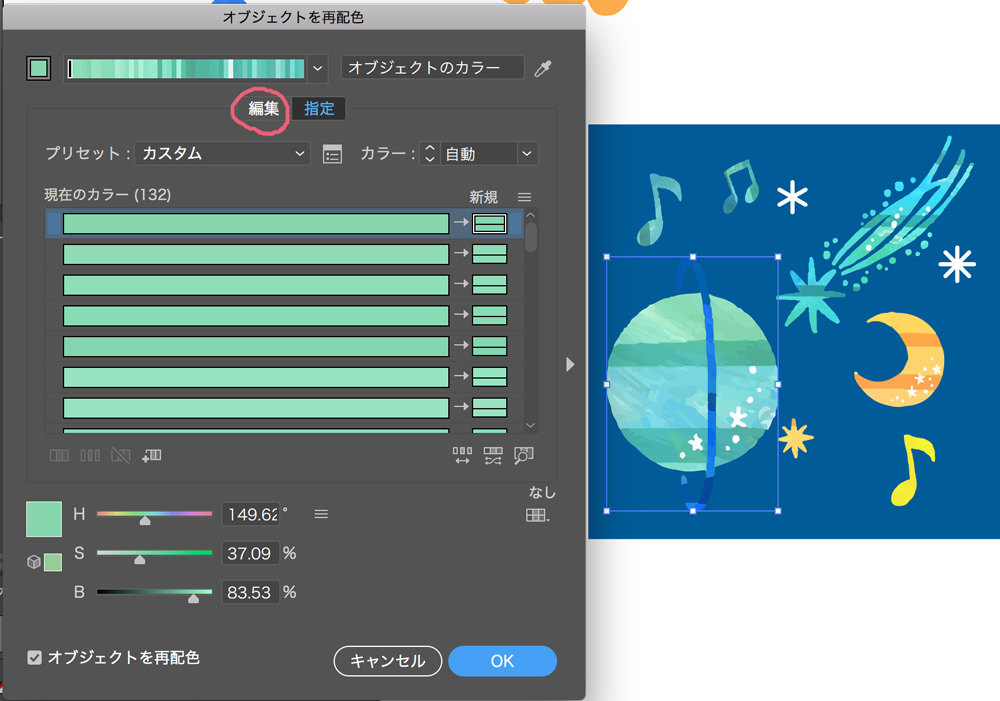This screenshot has height=701, width=1000.
Task: Click the なし label
Action: [x=542, y=492]
